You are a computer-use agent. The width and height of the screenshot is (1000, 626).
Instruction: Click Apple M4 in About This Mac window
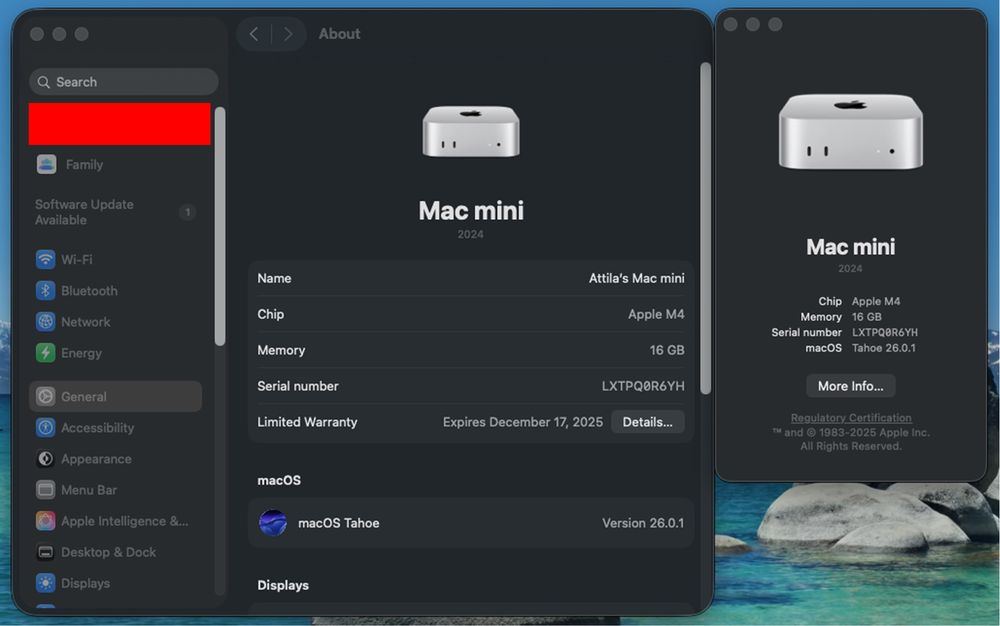(876, 302)
